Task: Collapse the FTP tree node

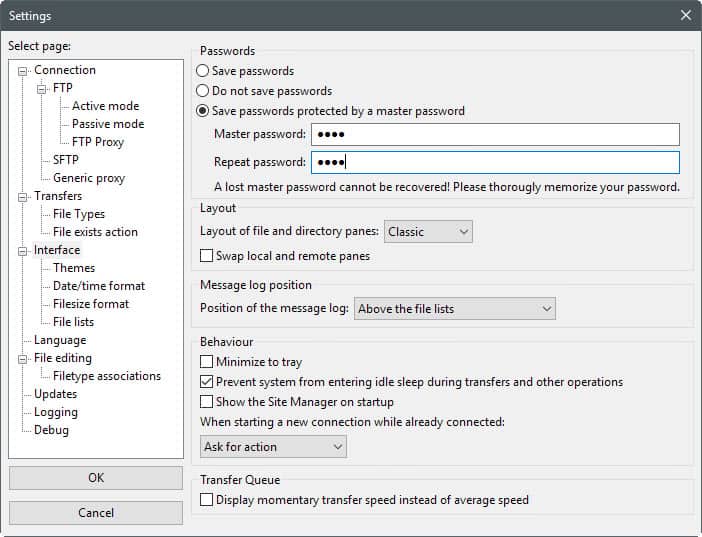Action: pyautogui.click(x=41, y=89)
